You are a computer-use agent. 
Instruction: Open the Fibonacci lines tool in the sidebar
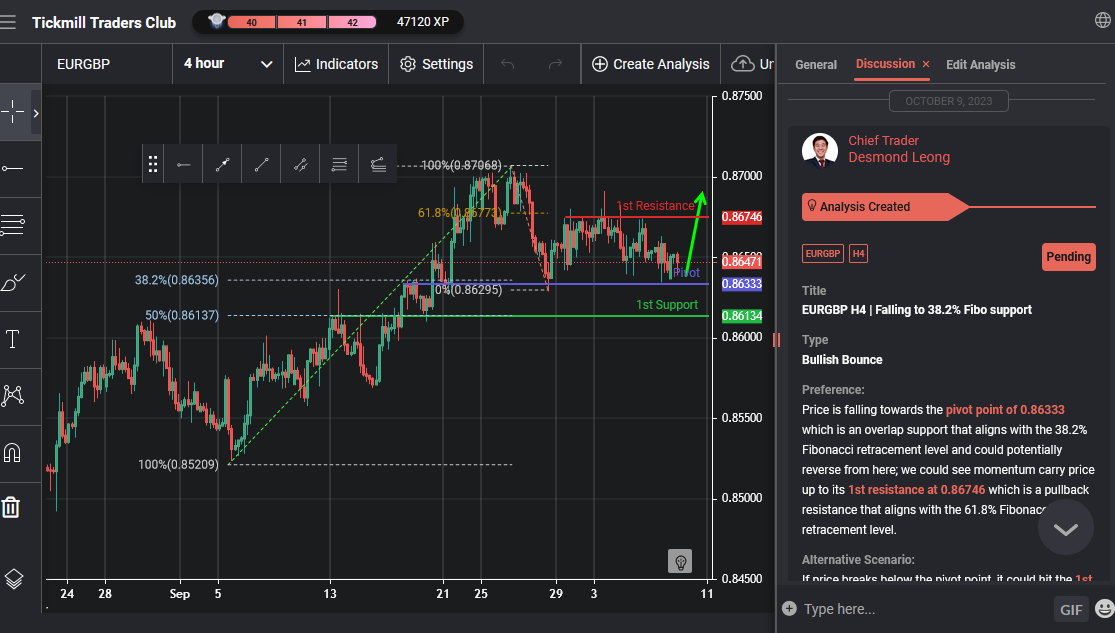(13, 225)
